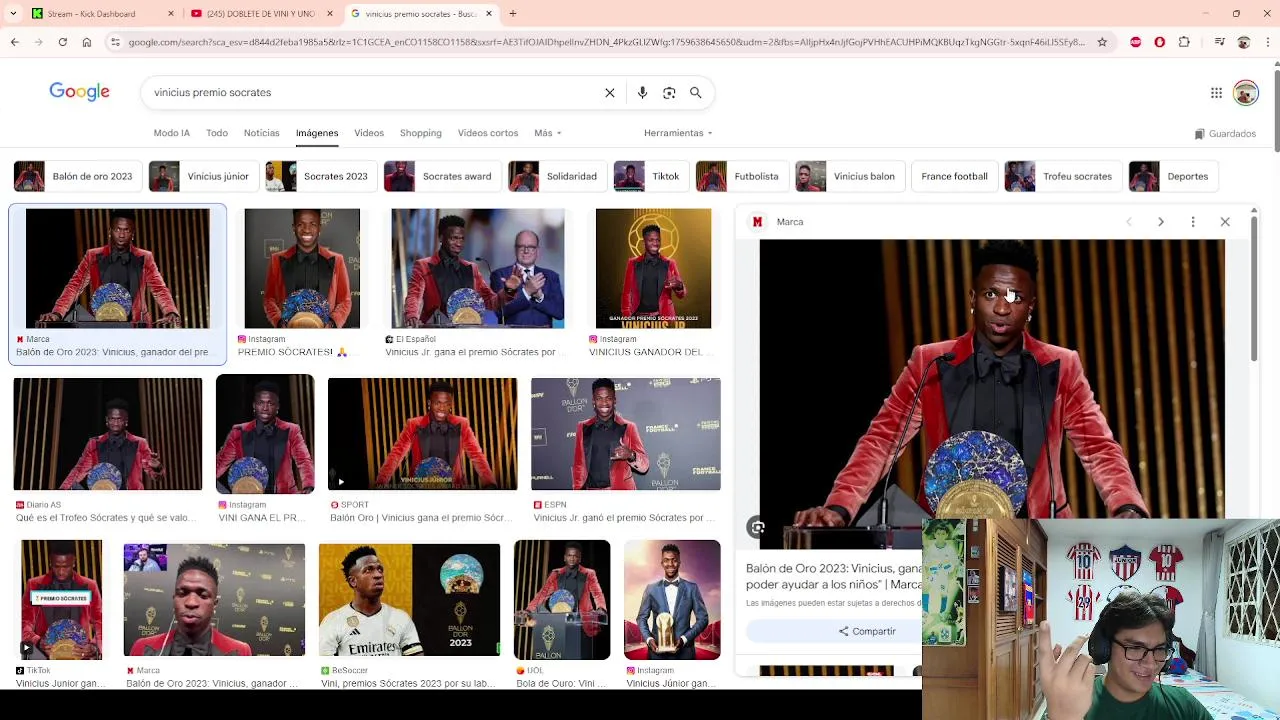Open a new browser tab
Image resolution: width=1280 pixels, height=720 pixels.
[513, 14]
